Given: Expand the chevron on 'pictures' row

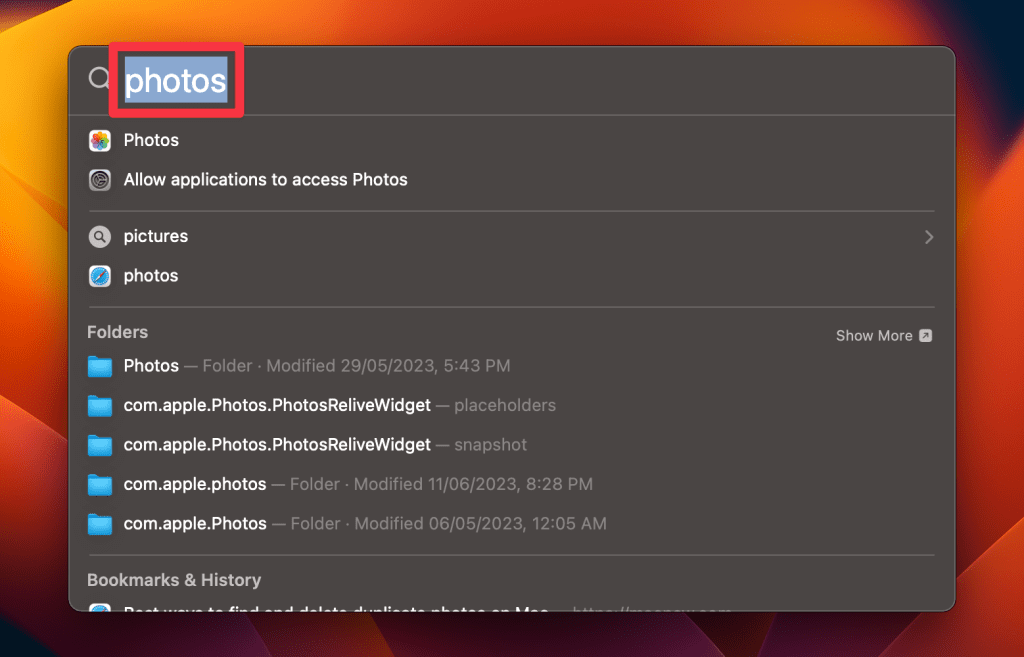Looking at the screenshot, I should (929, 237).
